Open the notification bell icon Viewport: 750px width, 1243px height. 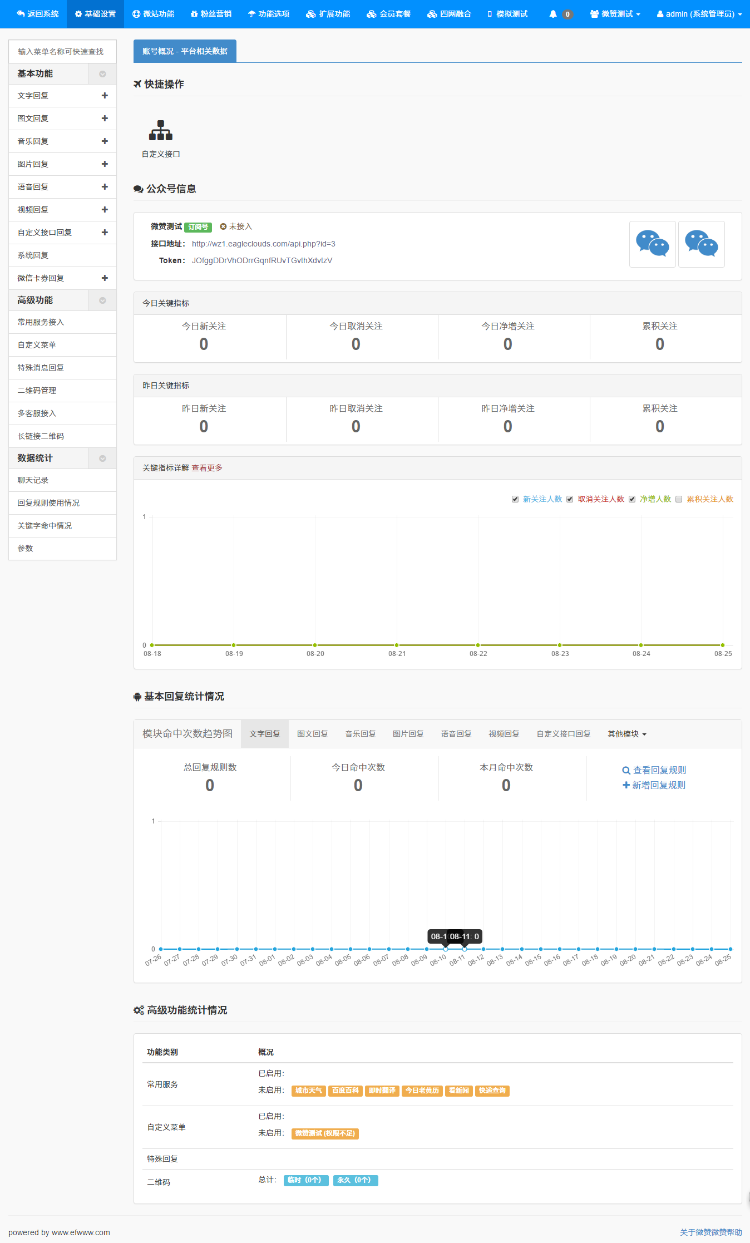coord(554,14)
